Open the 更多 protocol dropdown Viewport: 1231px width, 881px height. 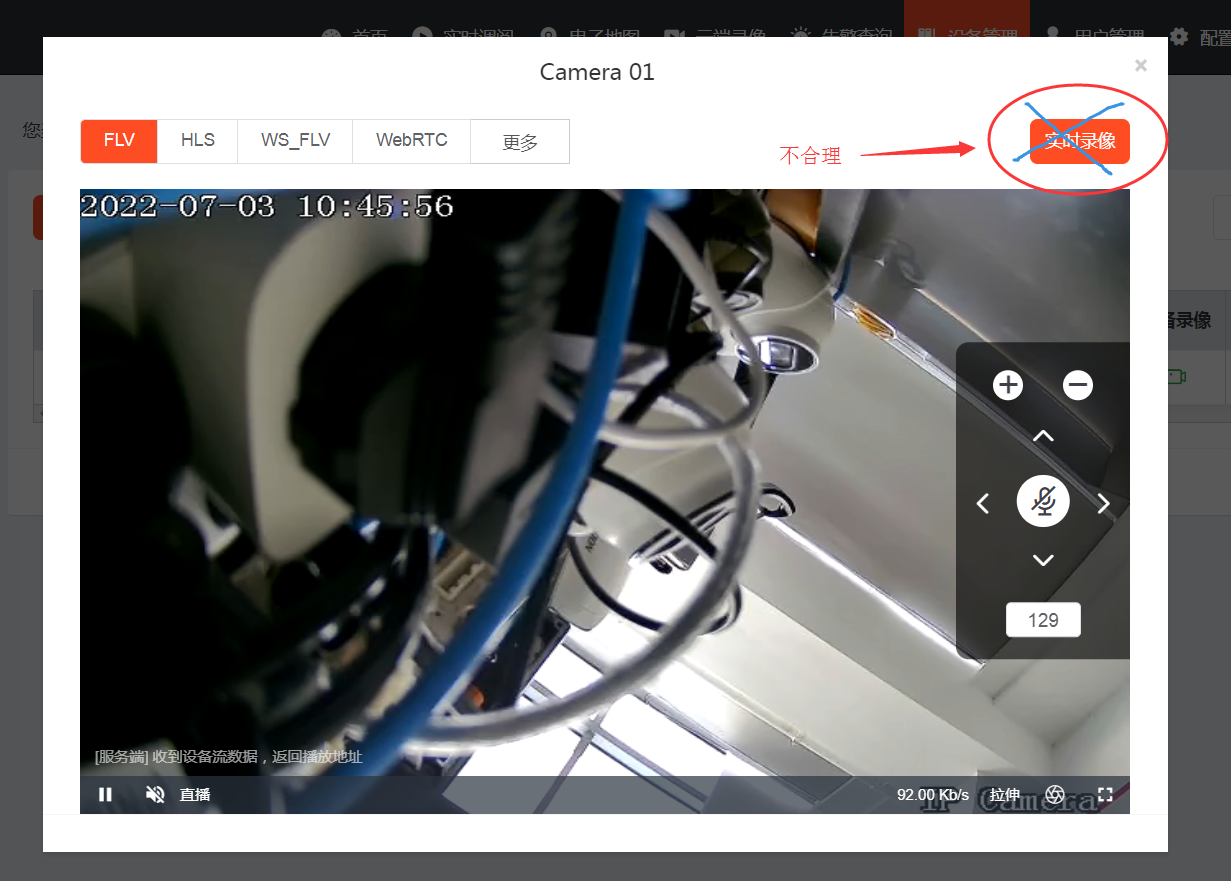[x=519, y=141]
